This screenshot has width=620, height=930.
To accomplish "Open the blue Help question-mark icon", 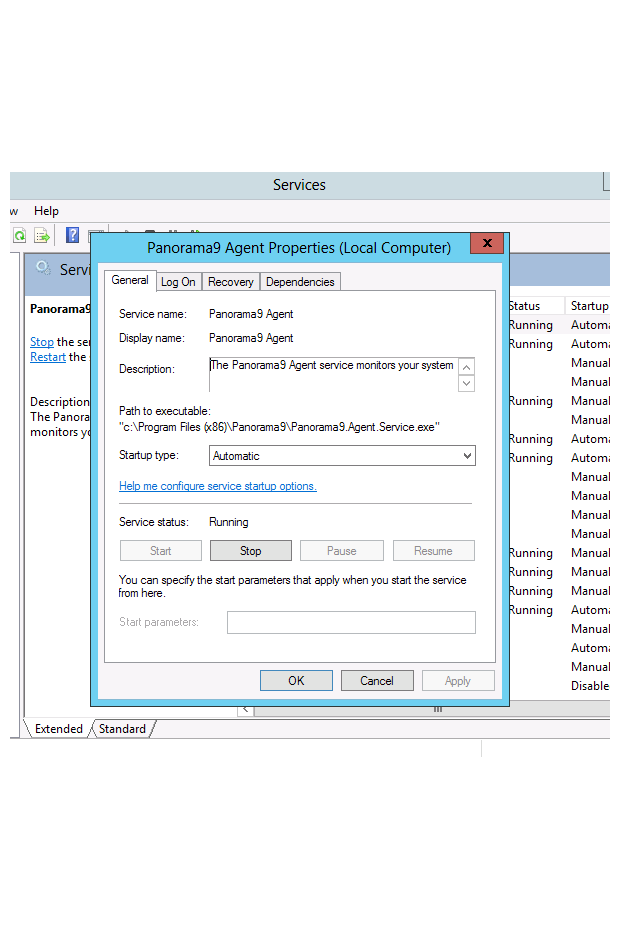I will pyautogui.click(x=72, y=235).
